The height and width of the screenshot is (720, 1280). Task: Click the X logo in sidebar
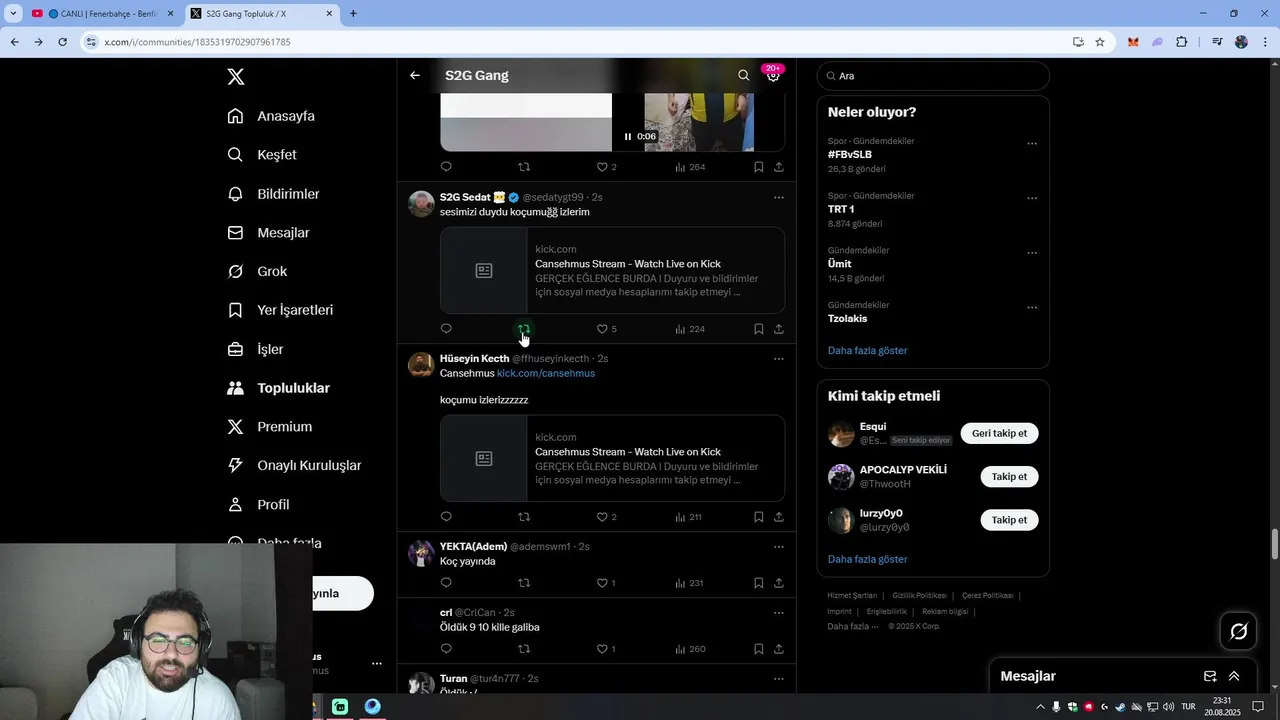[235, 77]
